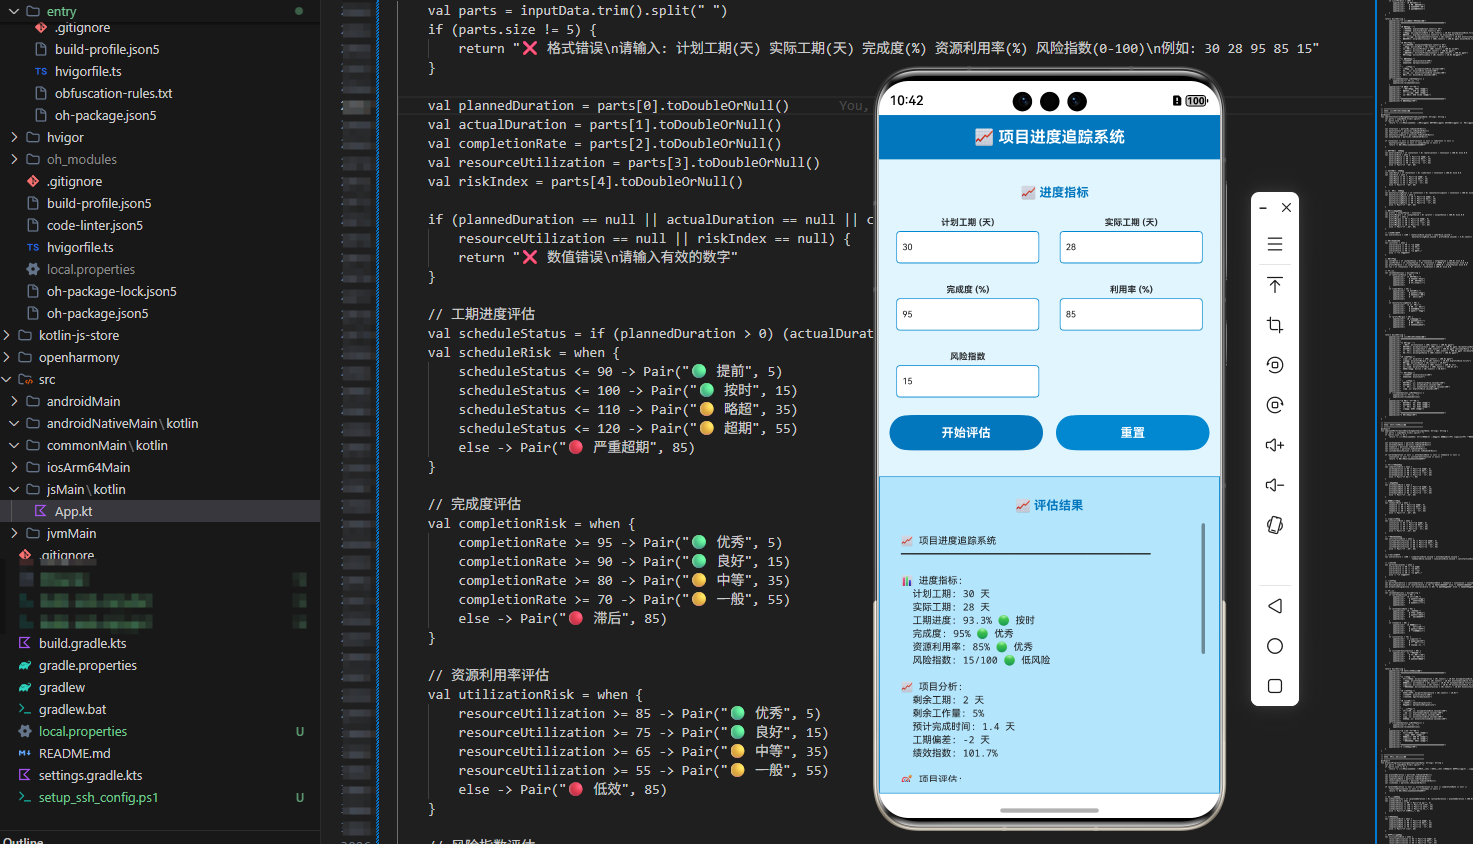1473x844 pixels.
Task: Expand the Outline section header
Action: (22, 840)
